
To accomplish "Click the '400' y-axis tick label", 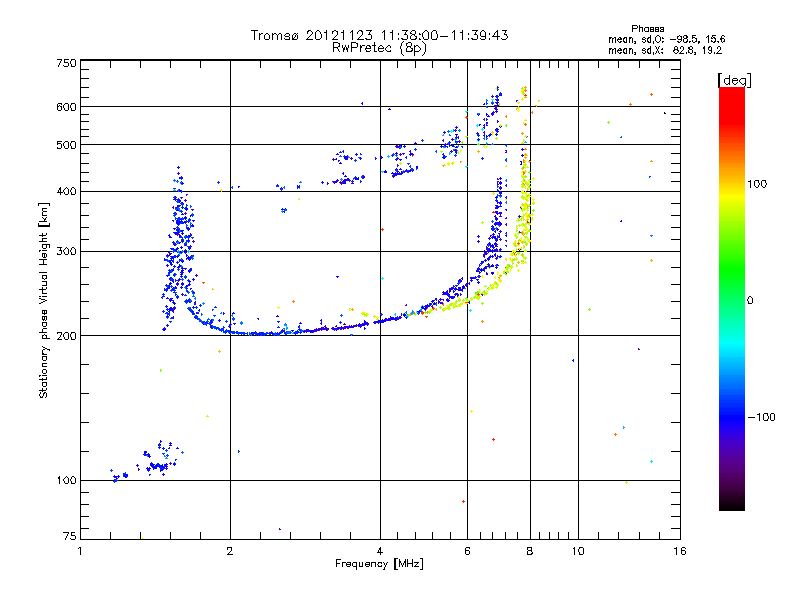I will pos(66,191).
